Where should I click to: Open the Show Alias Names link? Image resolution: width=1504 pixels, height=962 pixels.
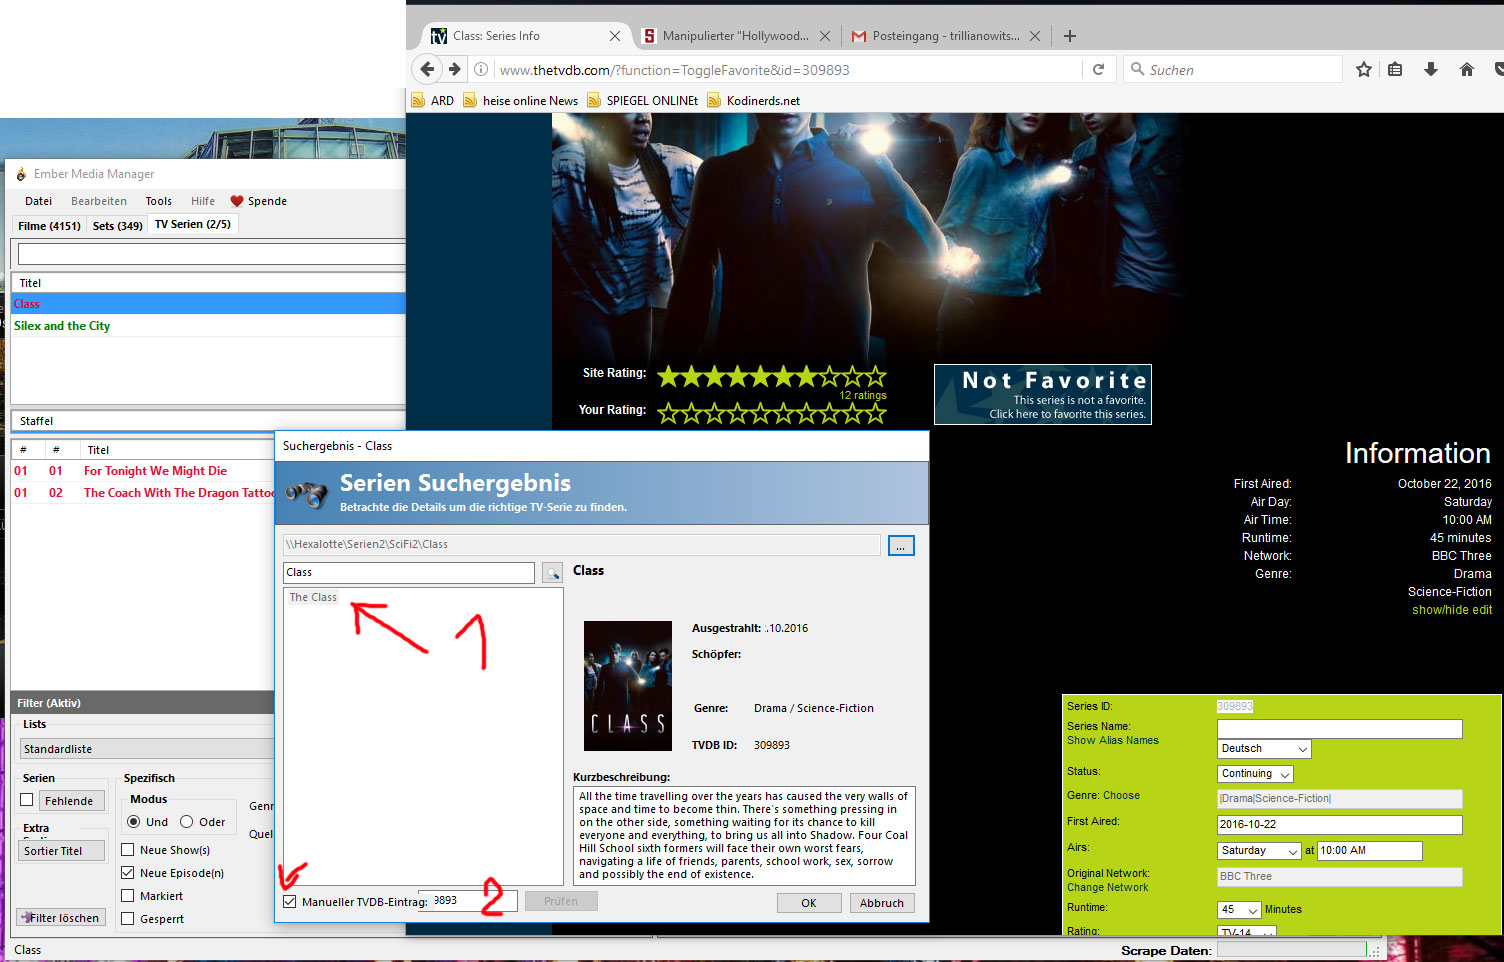[1112, 741]
